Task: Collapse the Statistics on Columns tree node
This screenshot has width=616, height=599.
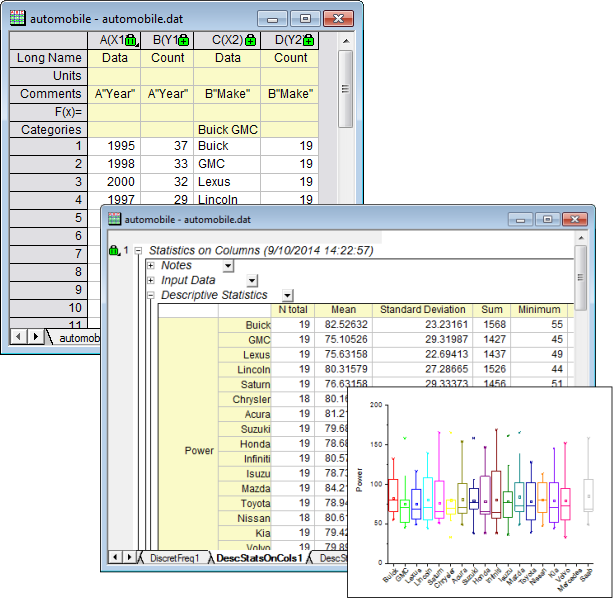Action: (x=139, y=250)
